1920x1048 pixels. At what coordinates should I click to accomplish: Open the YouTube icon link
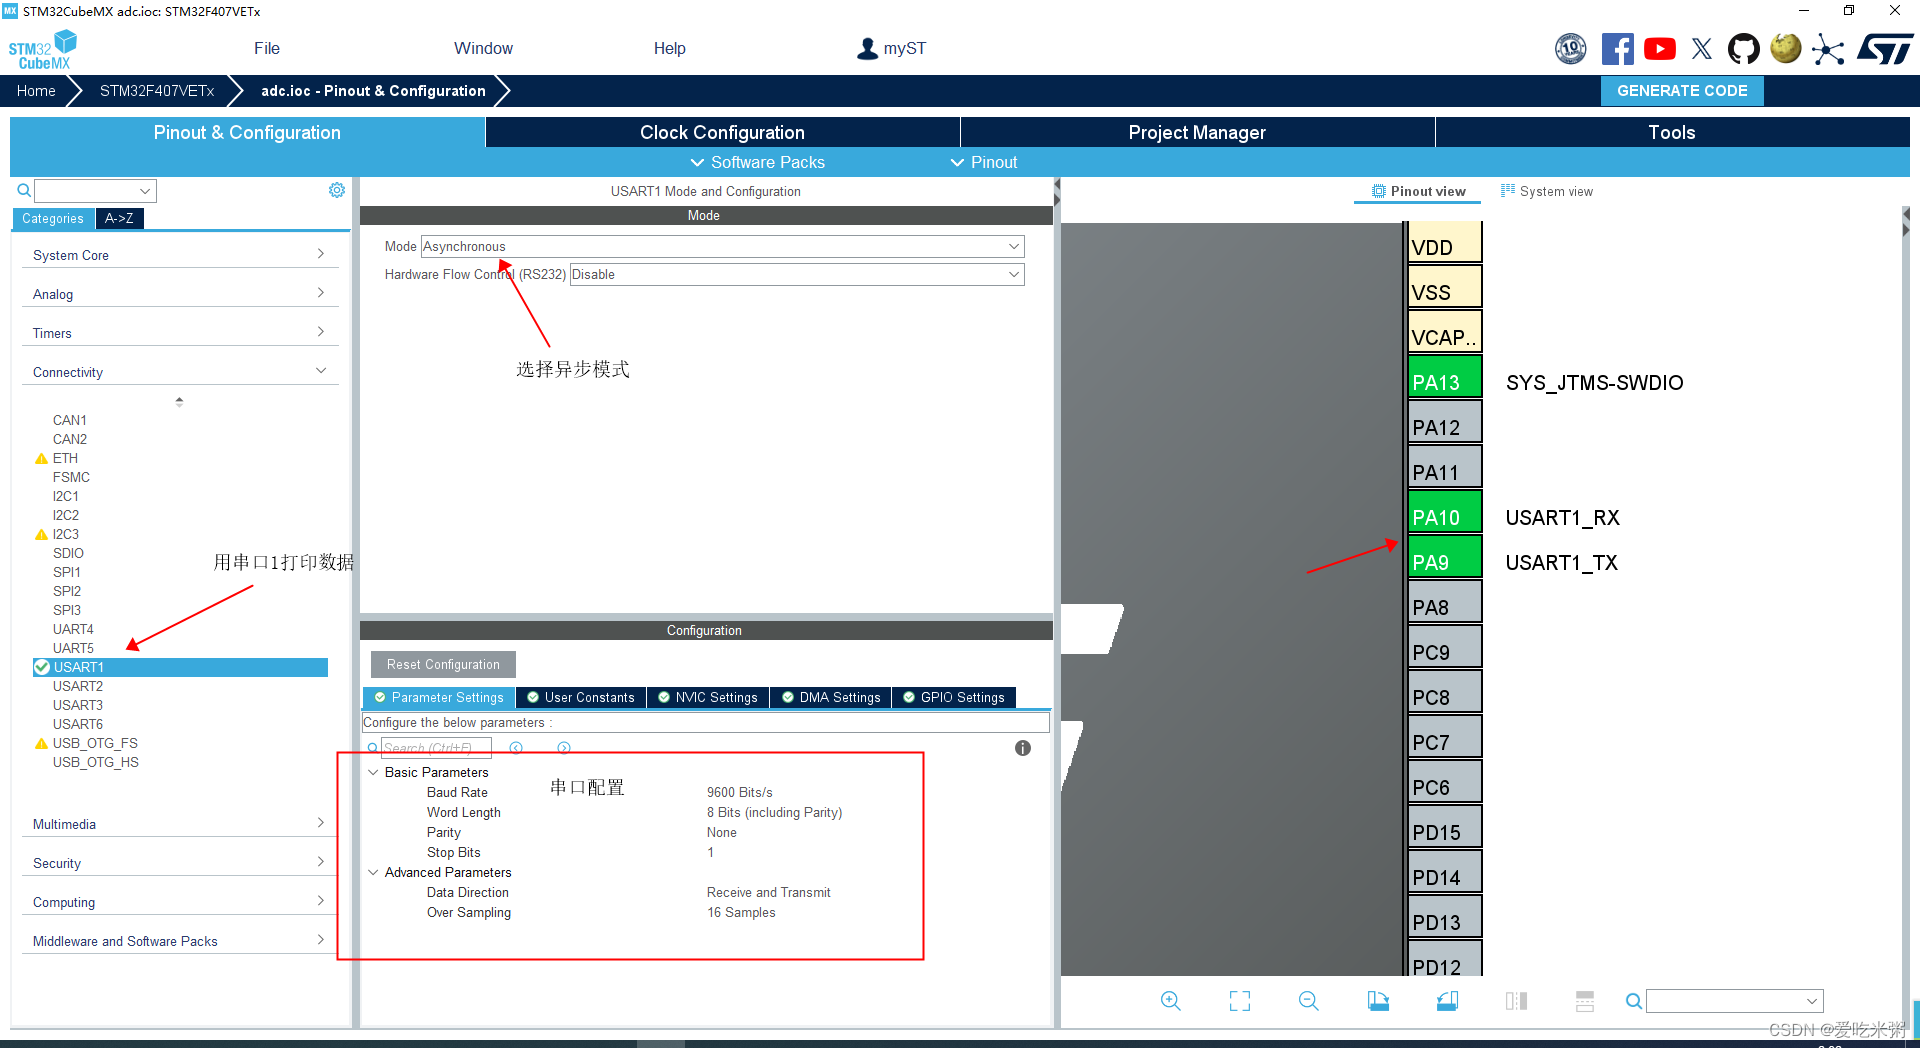click(1660, 48)
